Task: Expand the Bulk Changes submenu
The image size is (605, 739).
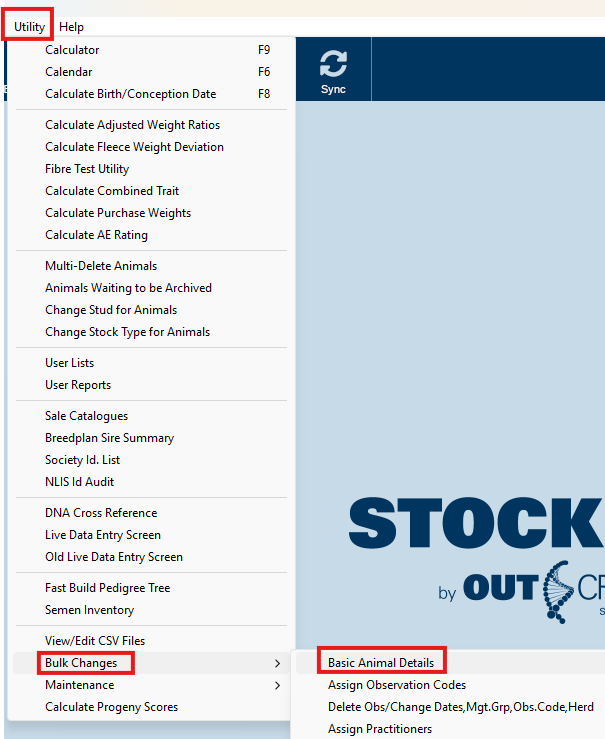Action: [x=81, y=663]
